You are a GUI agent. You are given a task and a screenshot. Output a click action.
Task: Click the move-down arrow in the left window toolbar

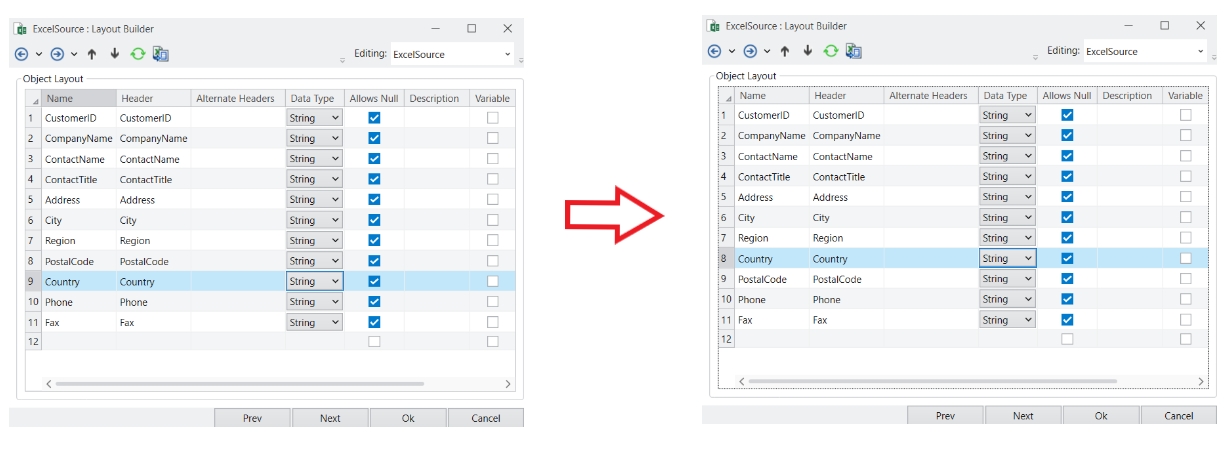click(x=115, y=54)
